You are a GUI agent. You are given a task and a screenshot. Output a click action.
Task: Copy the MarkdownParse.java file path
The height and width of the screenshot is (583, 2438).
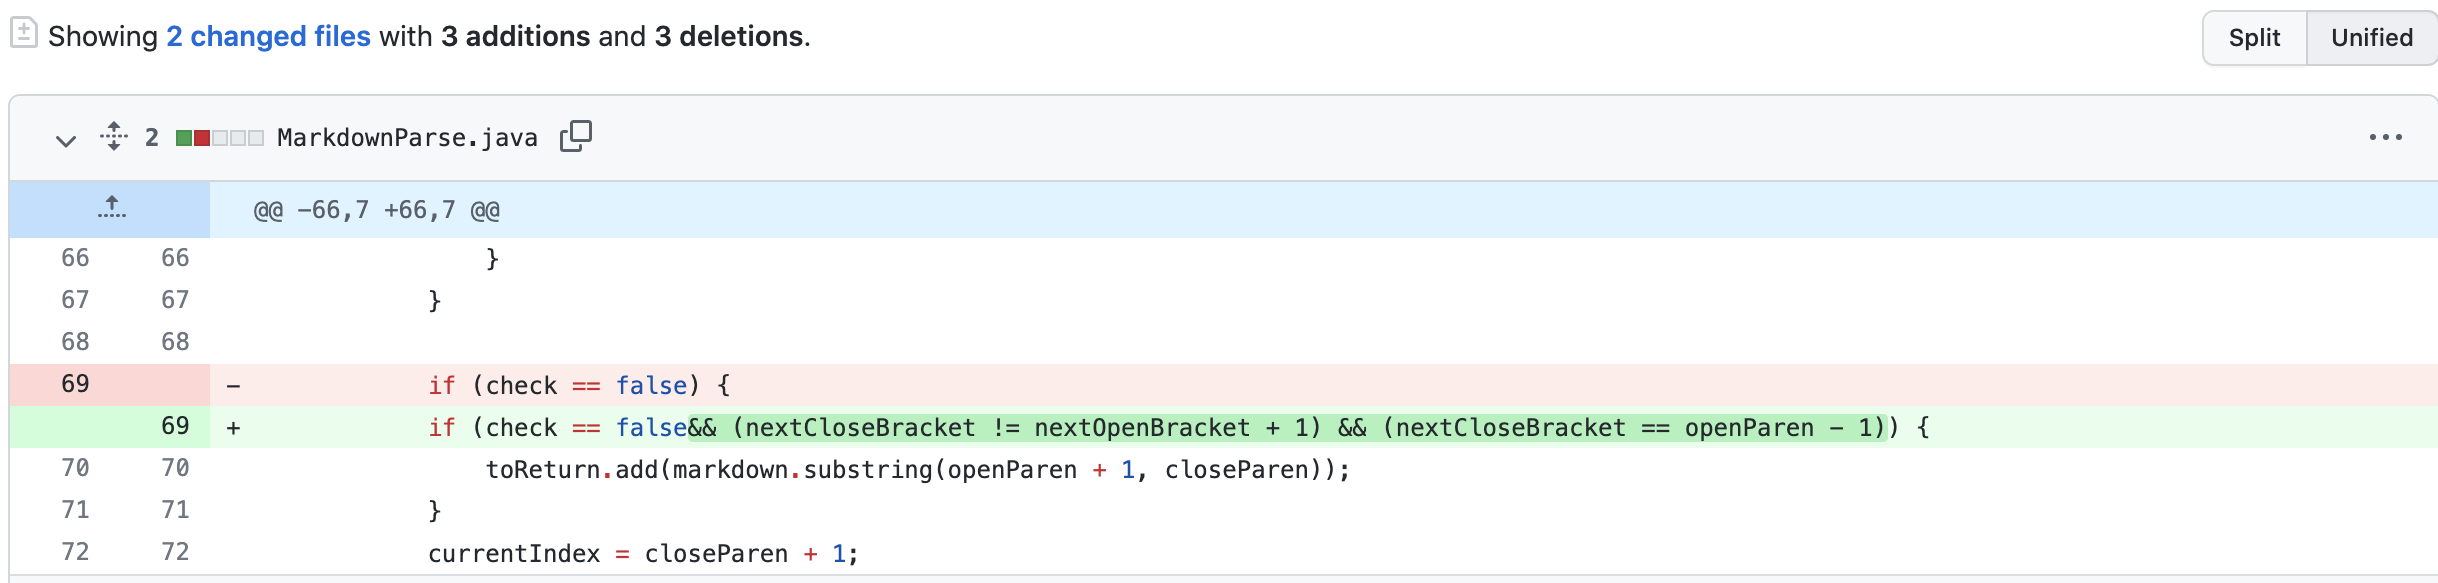pos(576,136)
